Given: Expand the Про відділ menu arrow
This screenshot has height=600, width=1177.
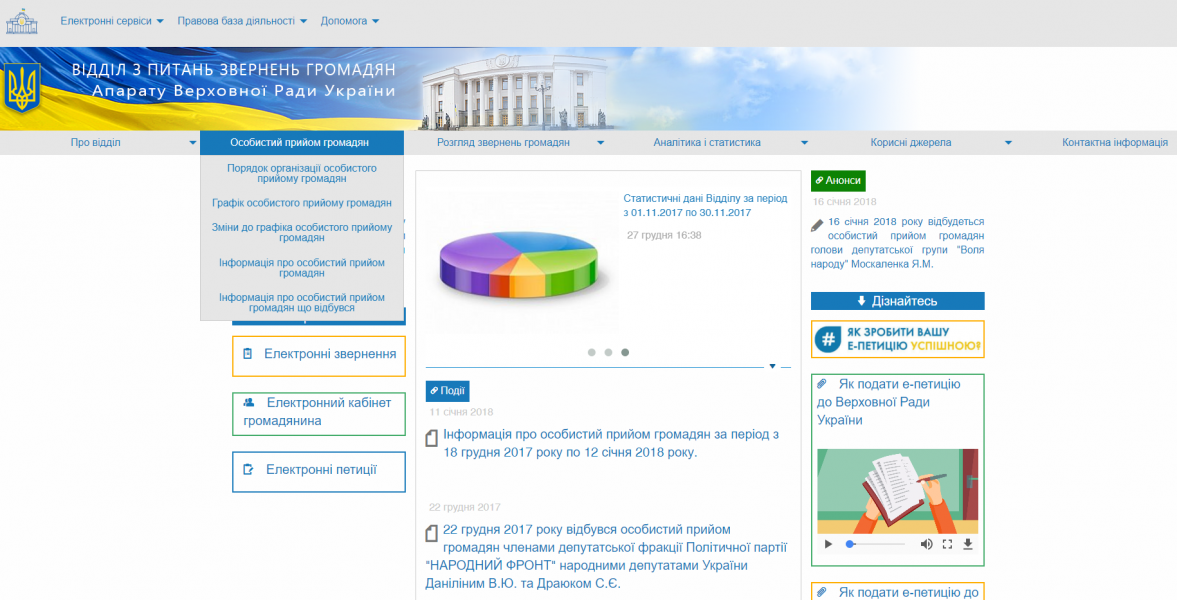Looking at the screenshot, I should [x=193, y=143].
